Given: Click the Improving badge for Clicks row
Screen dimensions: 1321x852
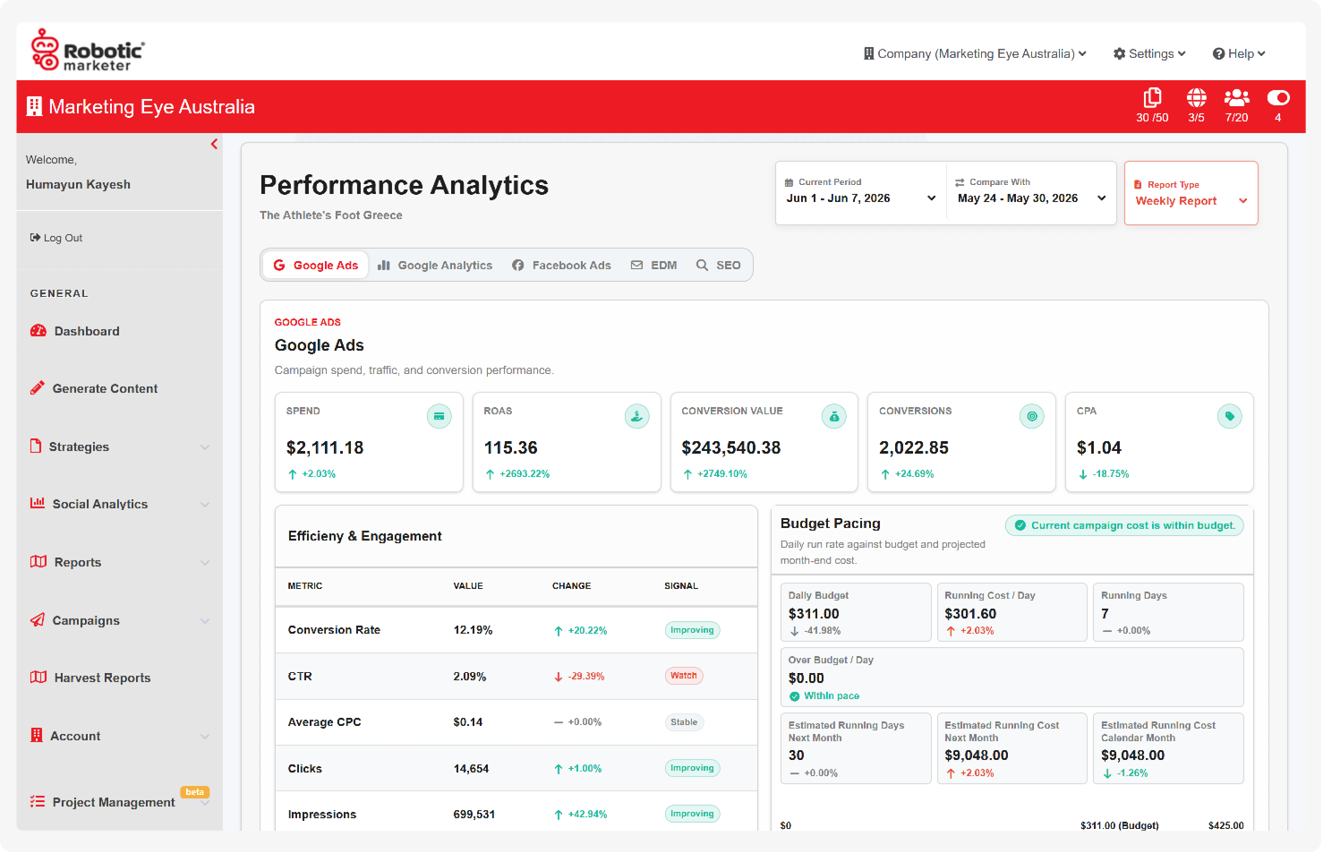Looking at the screenshot, I should point(692,768).
